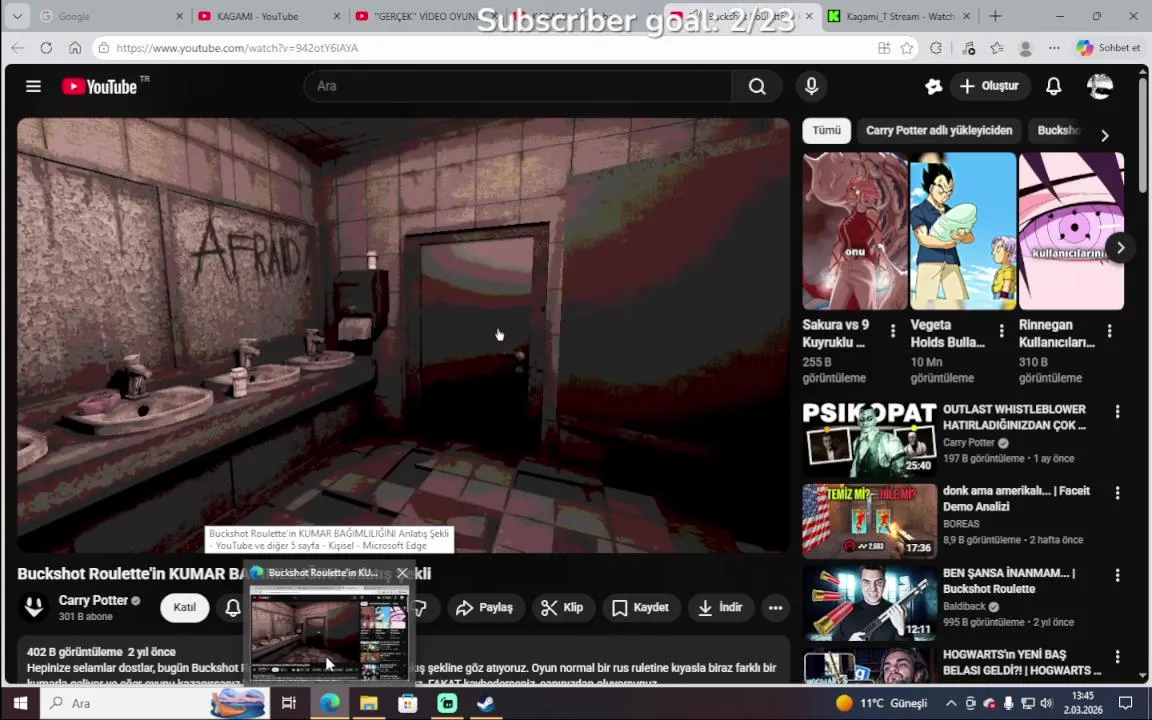
Task: Open Windows Start menu
Action: (20, 703)
